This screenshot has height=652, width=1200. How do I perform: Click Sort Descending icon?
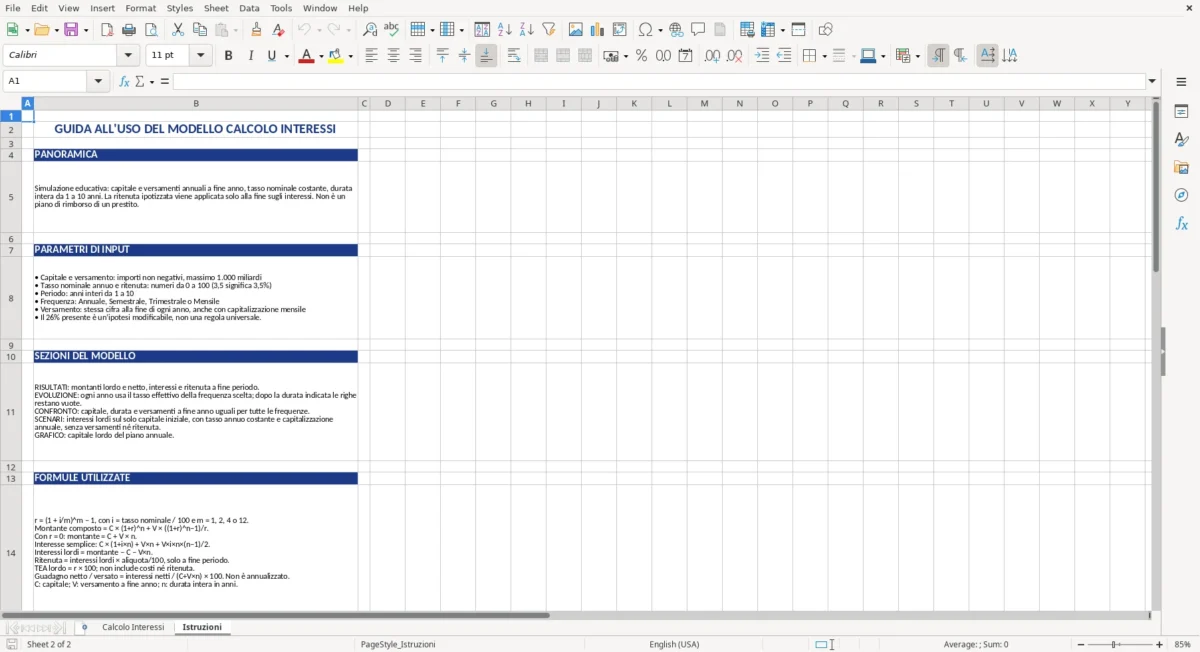(526, 30)
